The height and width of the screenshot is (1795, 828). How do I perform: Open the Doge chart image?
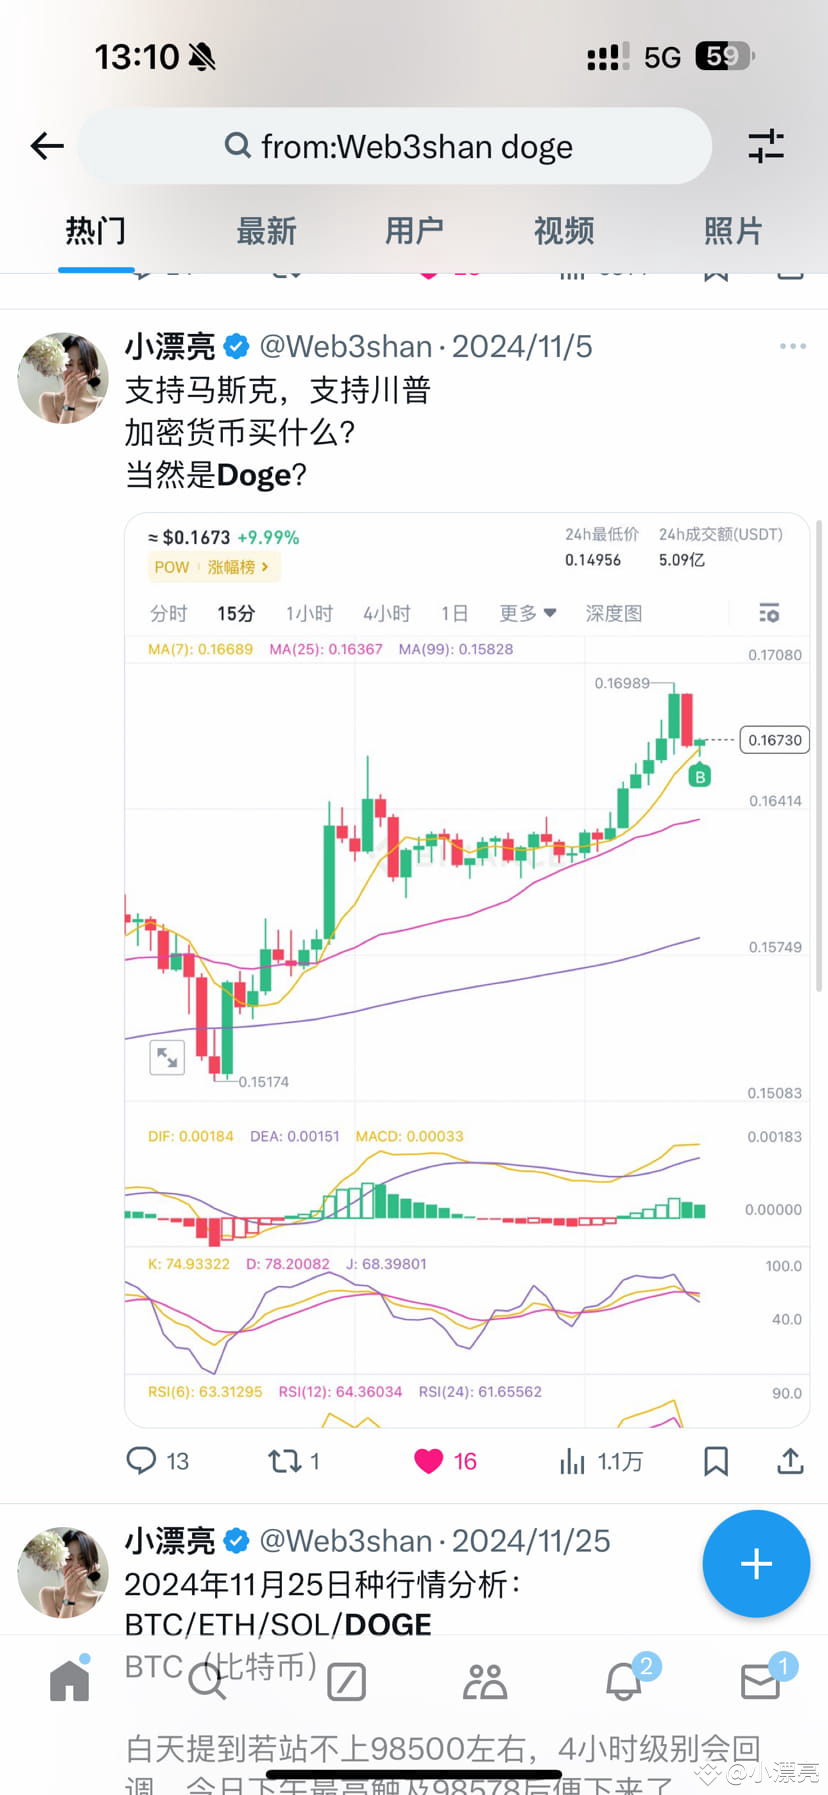click(467, 970)
